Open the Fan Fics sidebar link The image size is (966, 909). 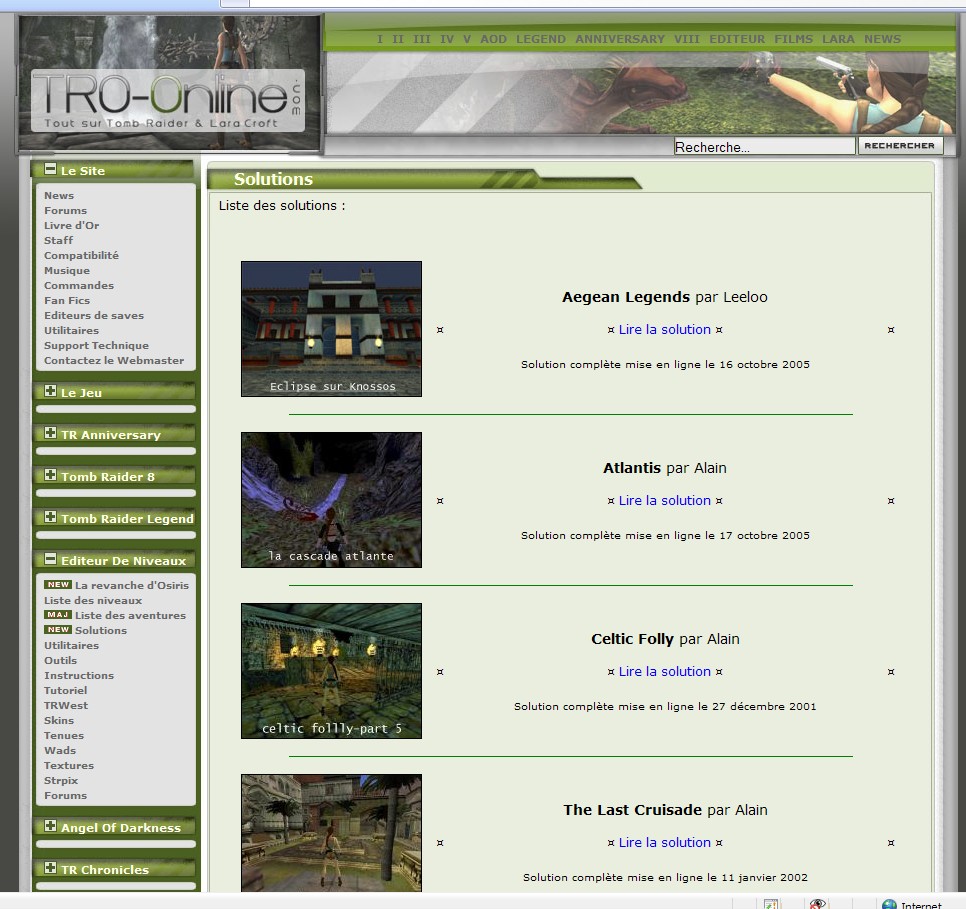pyautogui.click(x=67, y=300)
